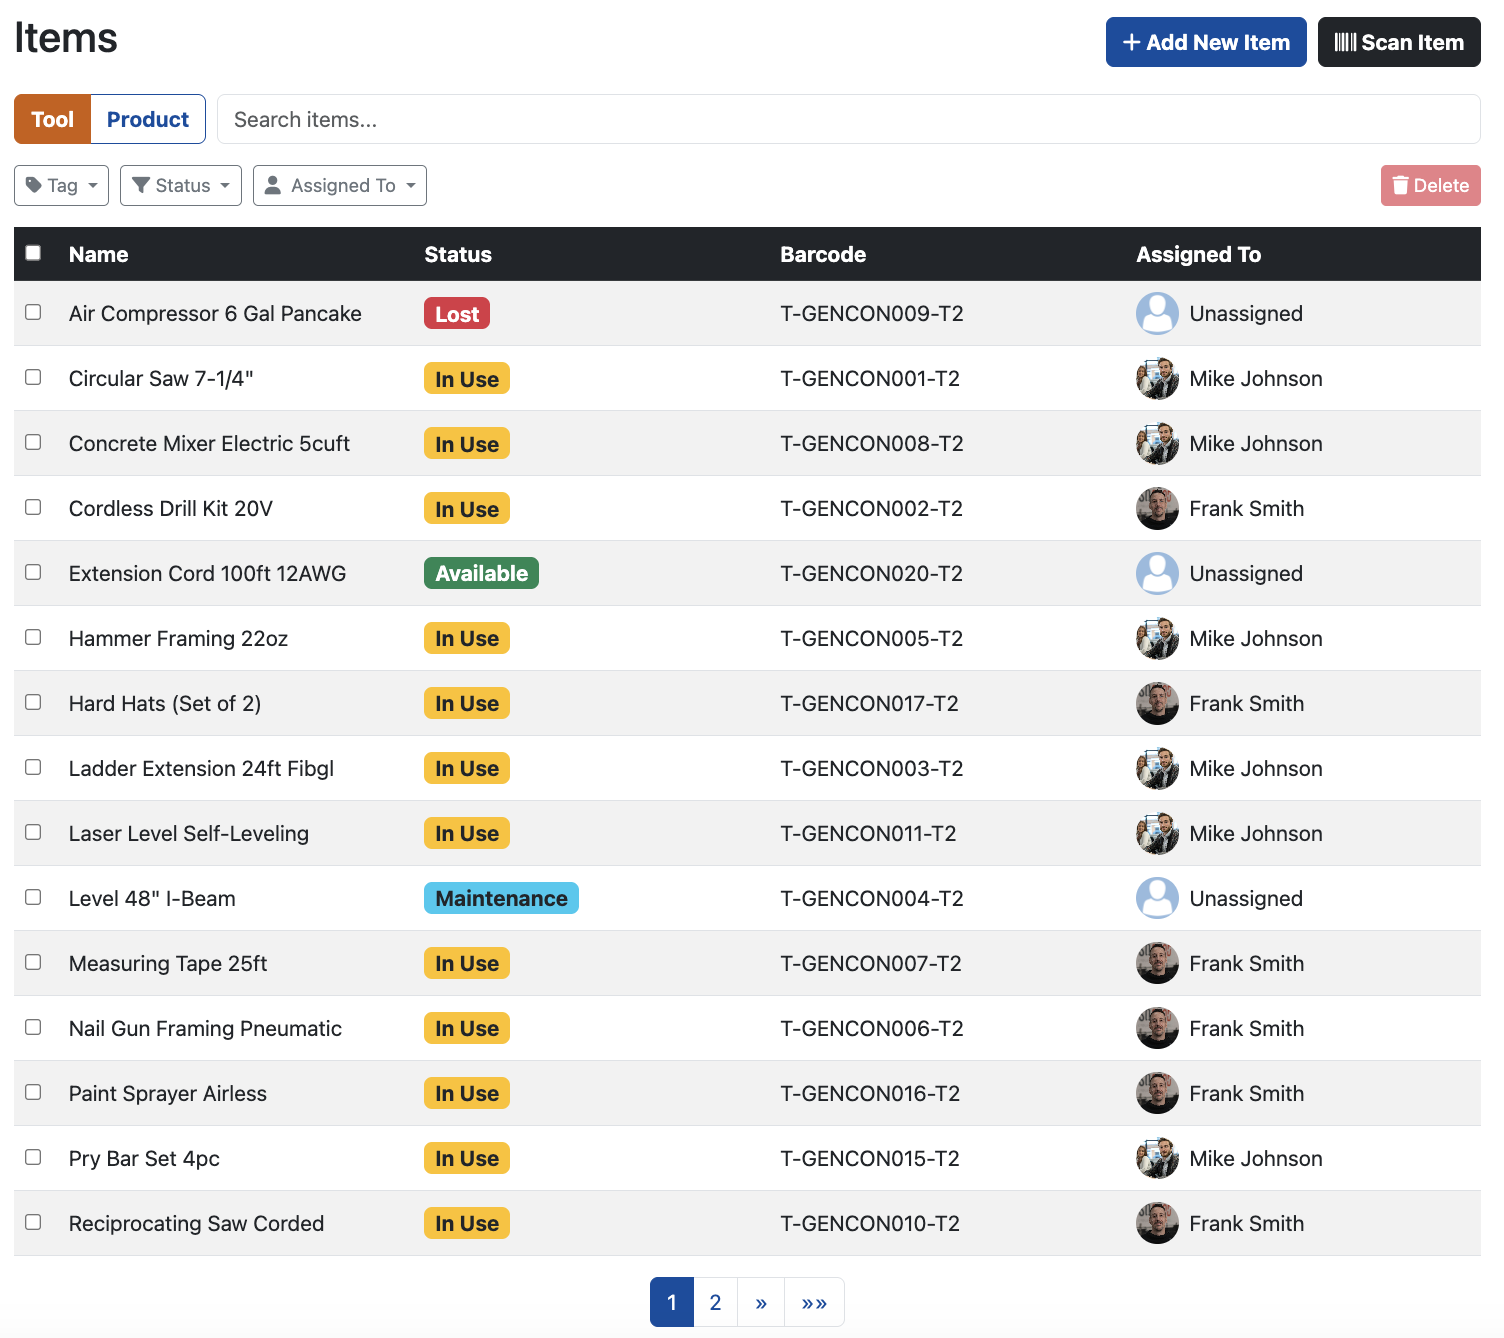Click the plus icon on Add New Item
The width and height of the screenshot is (1504, 1338).
(x=1131, y=42)
